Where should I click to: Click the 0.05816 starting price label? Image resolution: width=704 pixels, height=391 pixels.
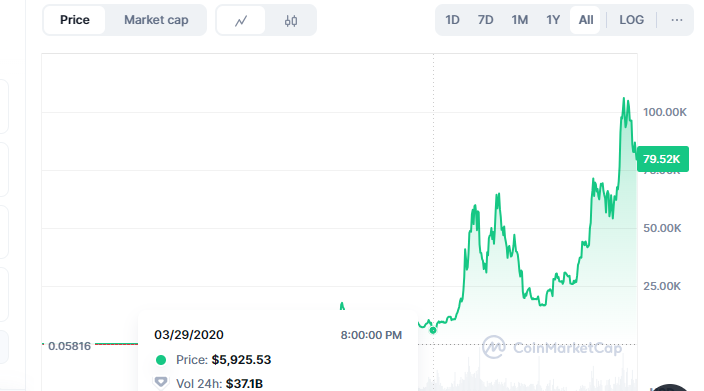pyautogui.click(x=69, y=346)
